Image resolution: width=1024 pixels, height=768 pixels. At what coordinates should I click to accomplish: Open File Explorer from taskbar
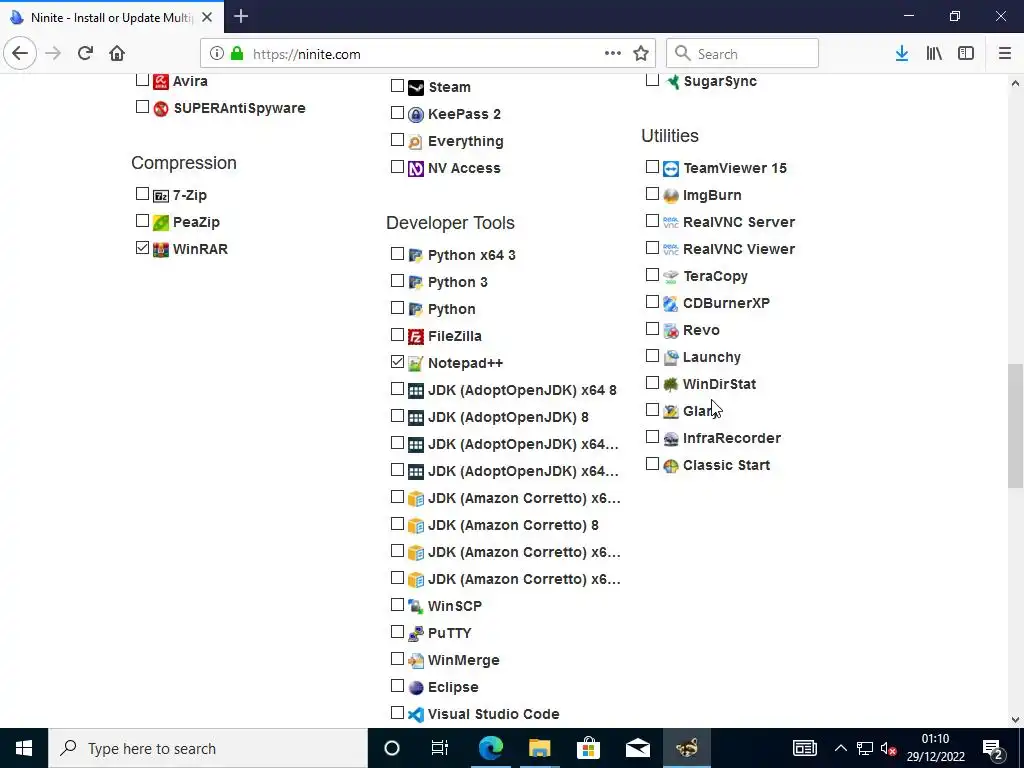(539, 748)
